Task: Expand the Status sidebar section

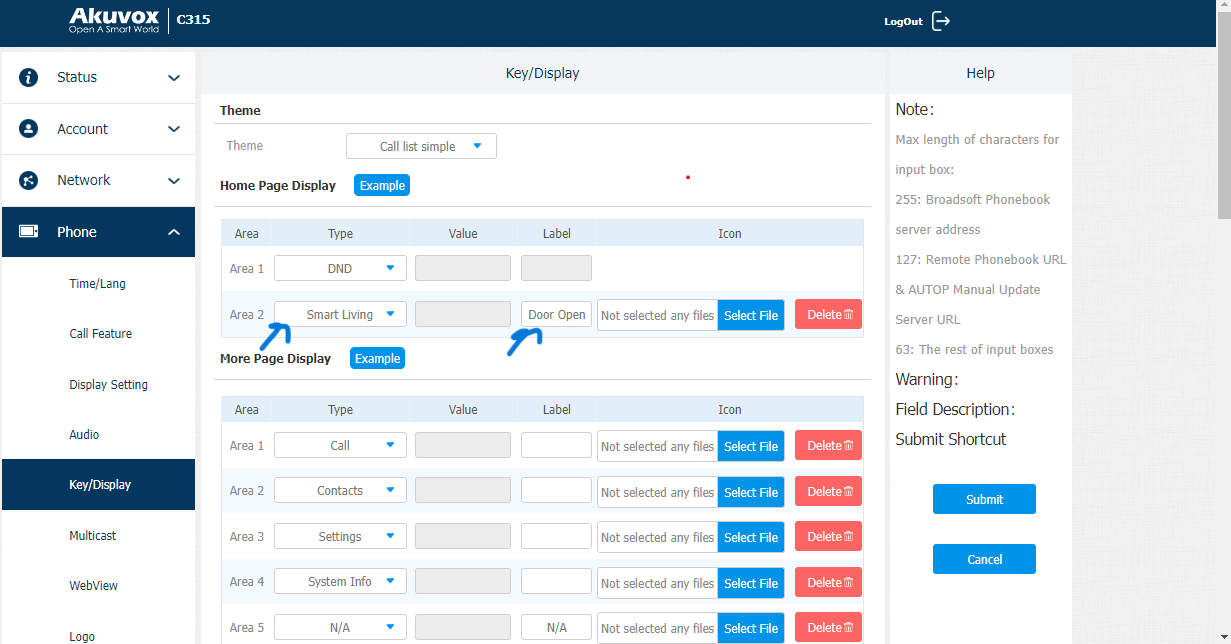Action: tap(98, 77)
